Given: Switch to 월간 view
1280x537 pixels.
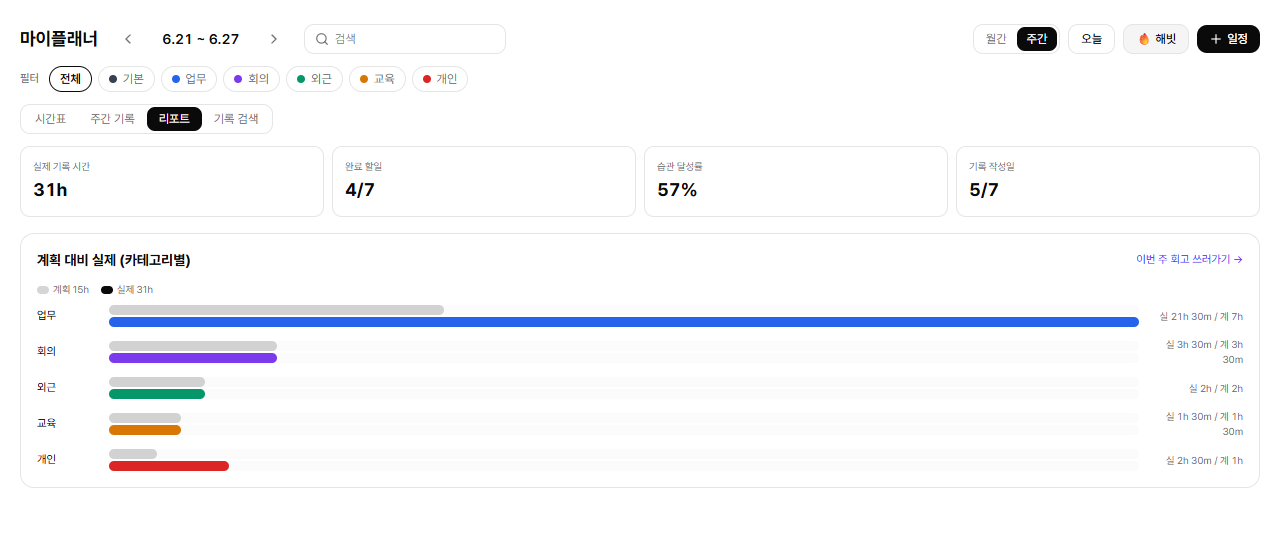Looking at the screenshot, I should click(996, 39).
